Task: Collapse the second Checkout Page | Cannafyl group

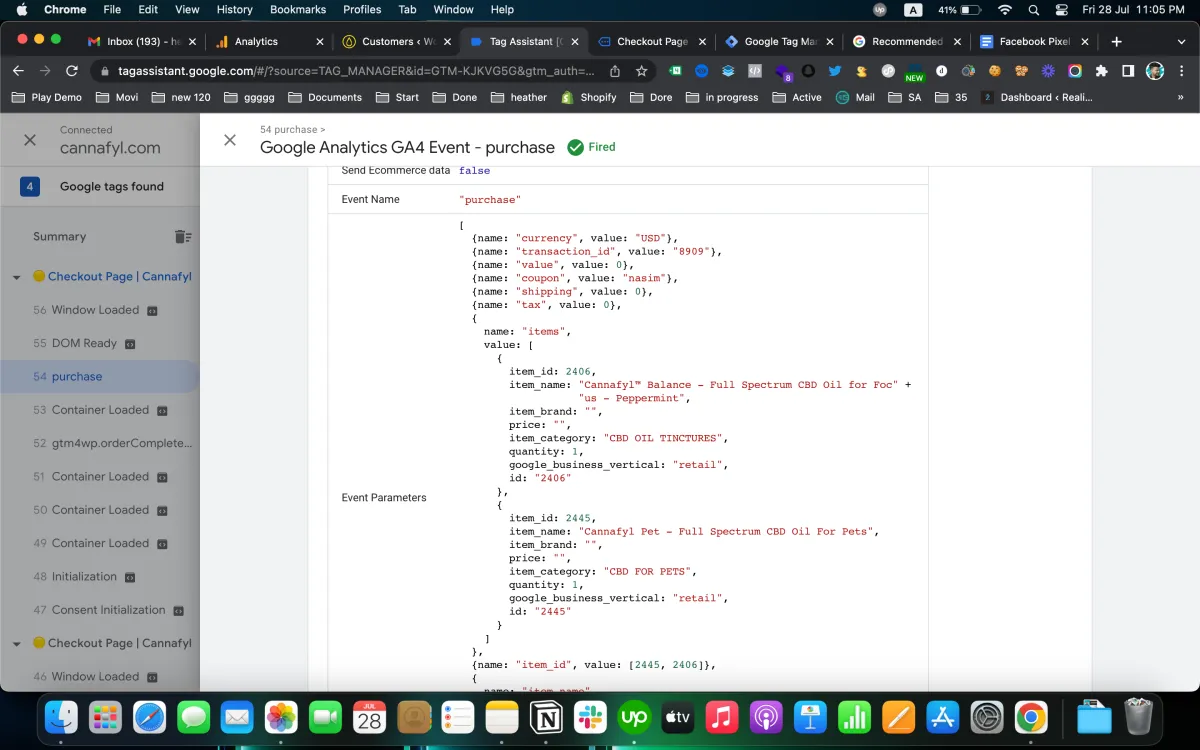Action: pyautogui.click(x=17, y=644)
